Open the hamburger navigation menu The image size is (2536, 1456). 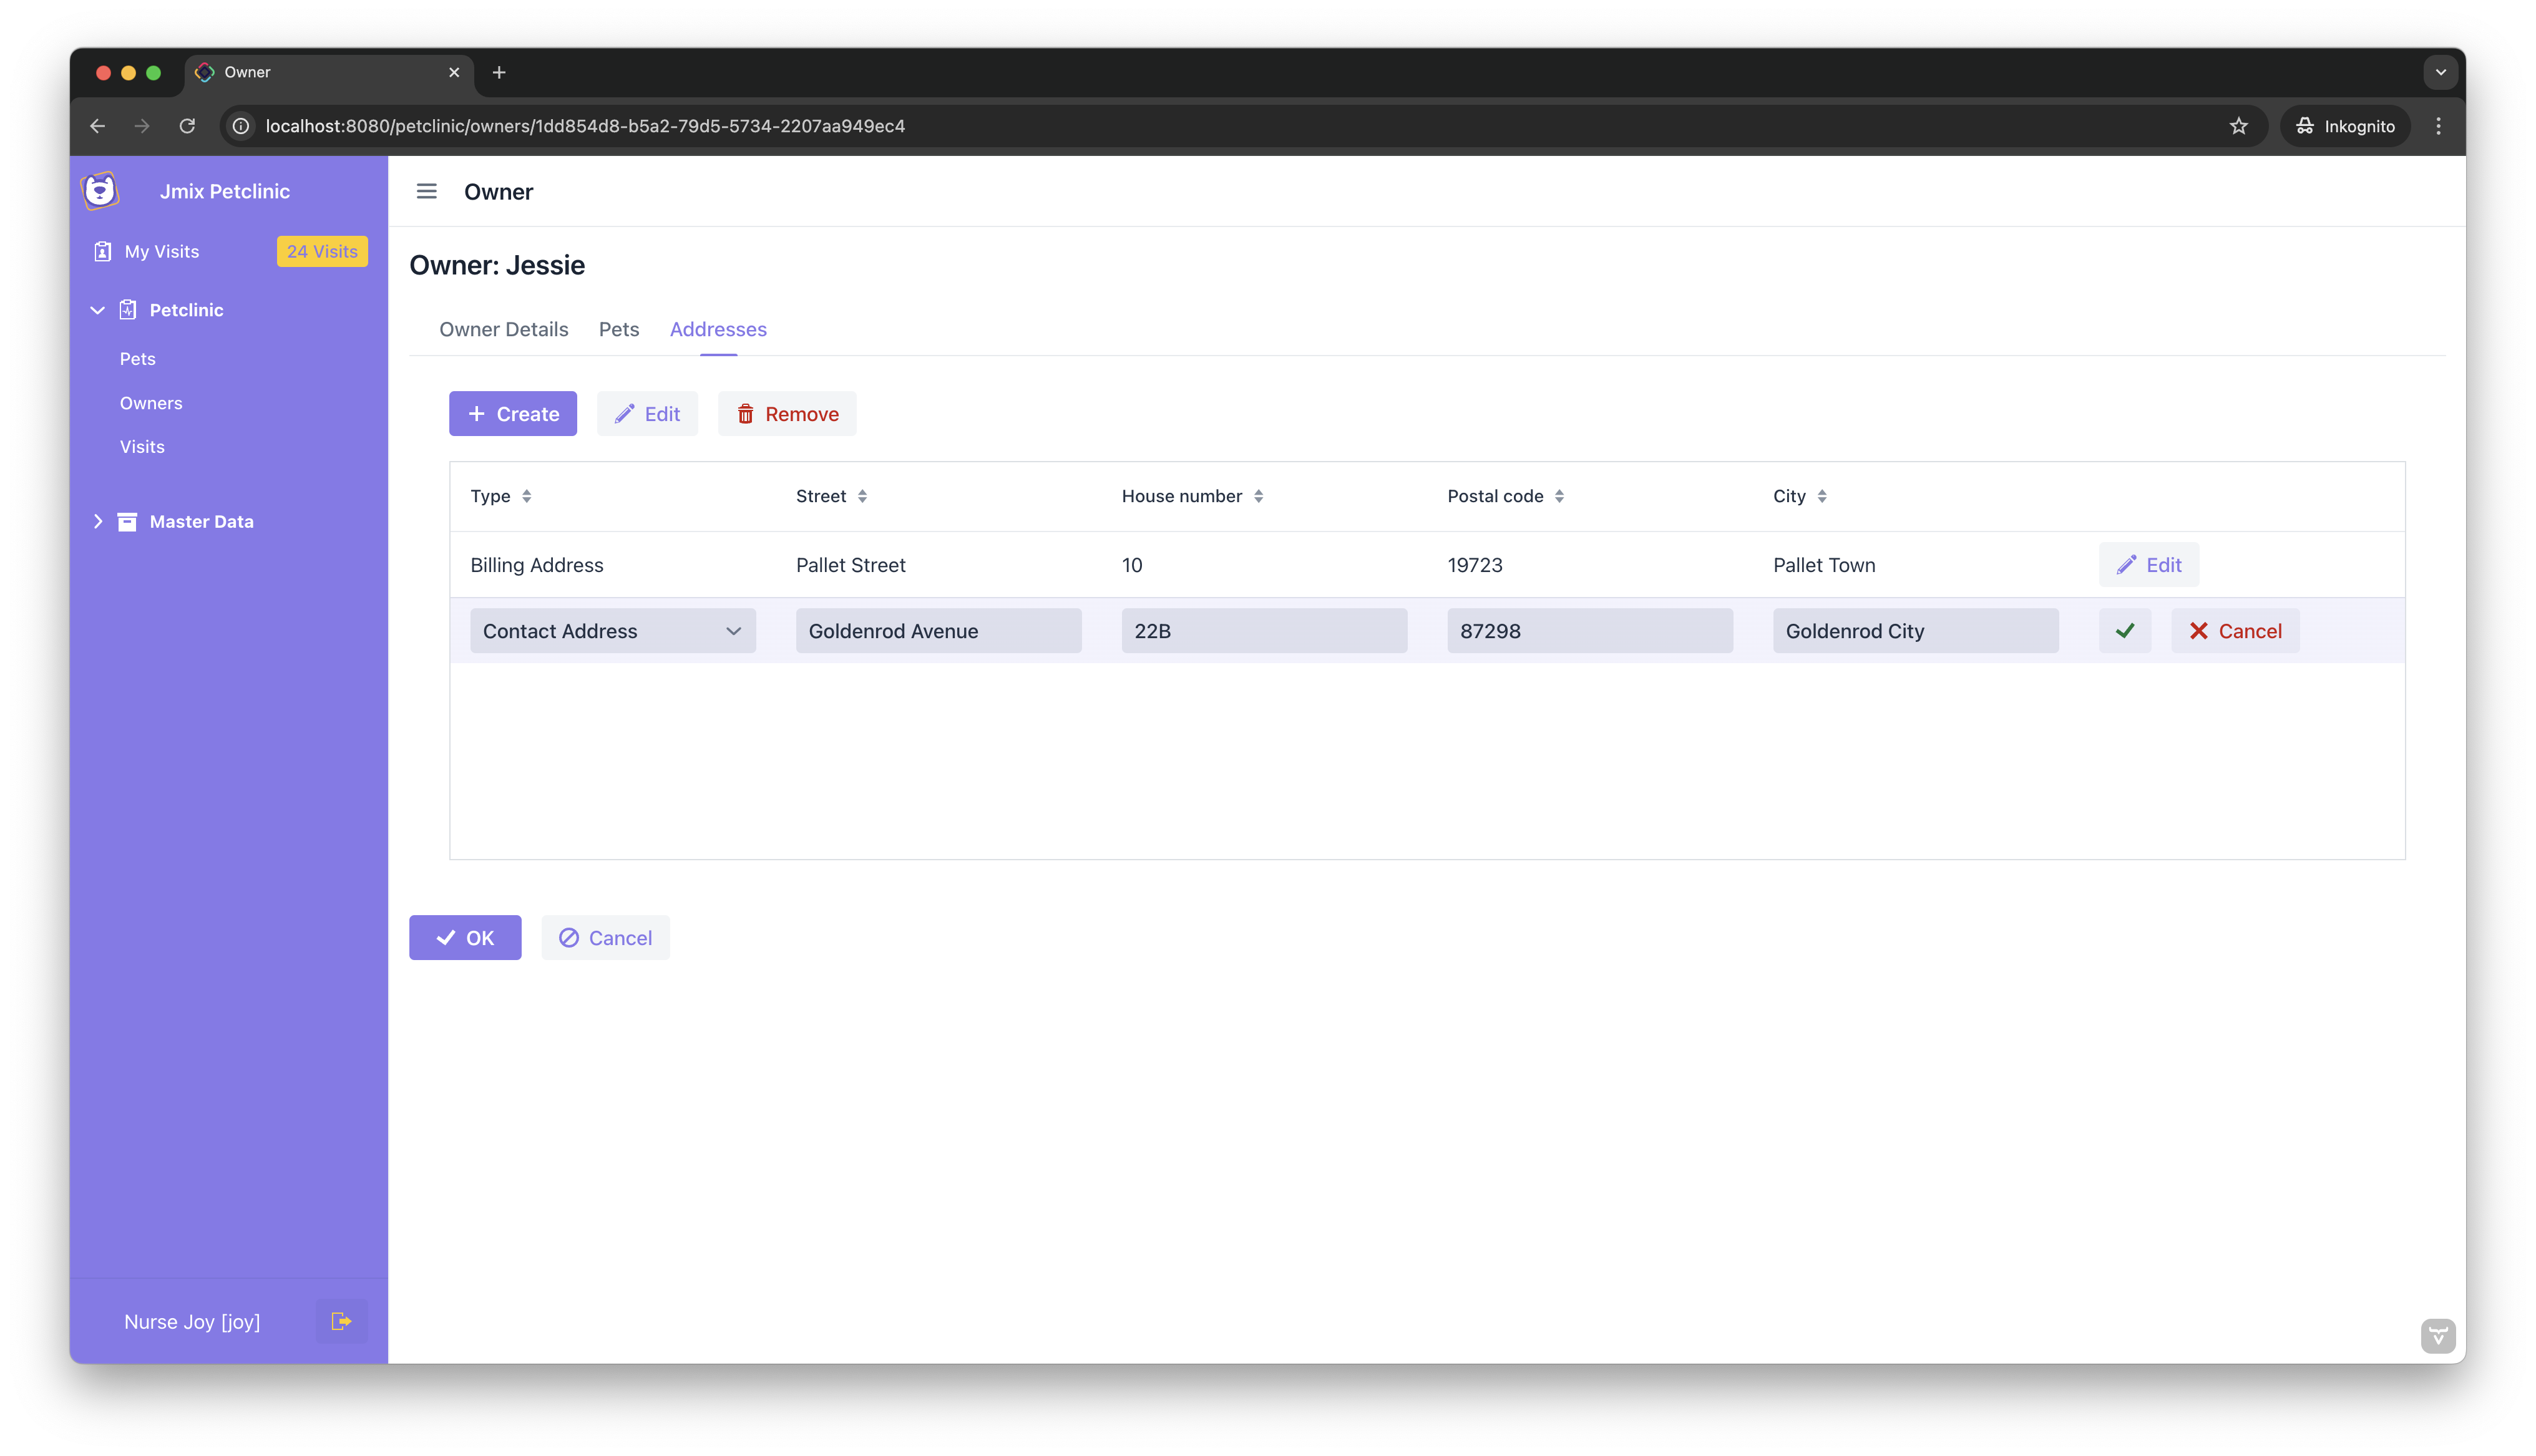(x=427, y=191)
